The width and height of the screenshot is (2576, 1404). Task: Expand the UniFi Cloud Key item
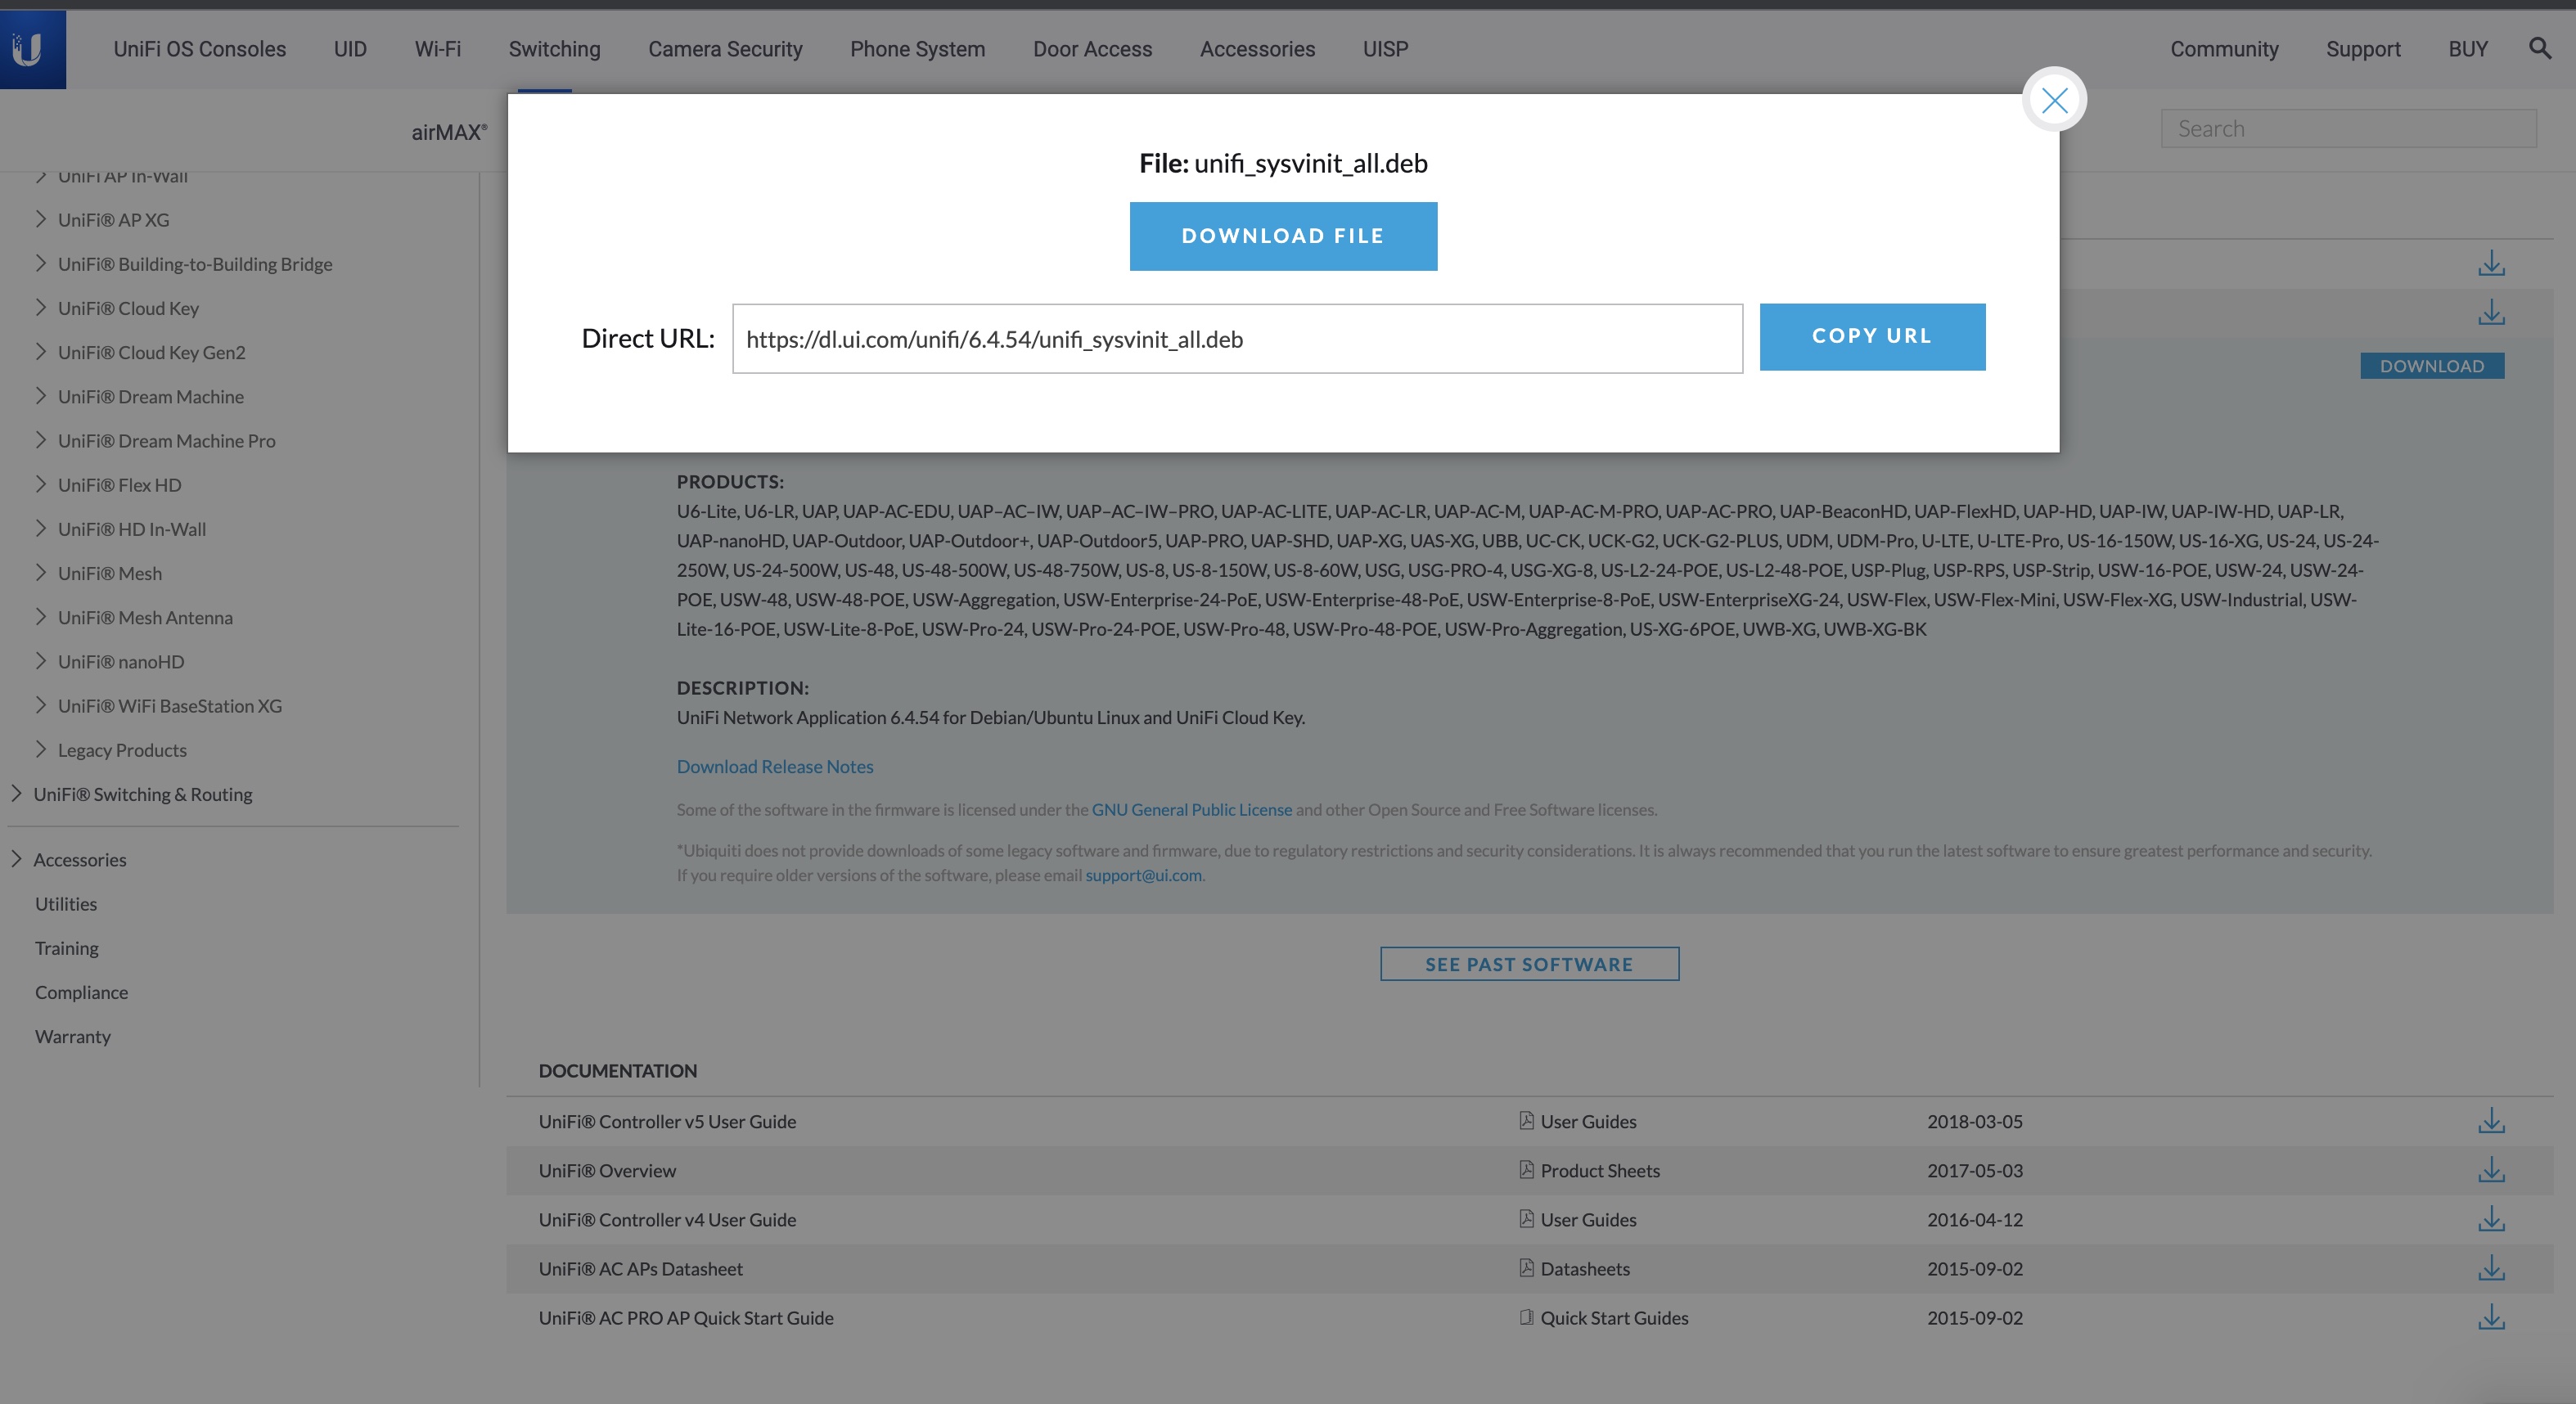coord(40,307)
